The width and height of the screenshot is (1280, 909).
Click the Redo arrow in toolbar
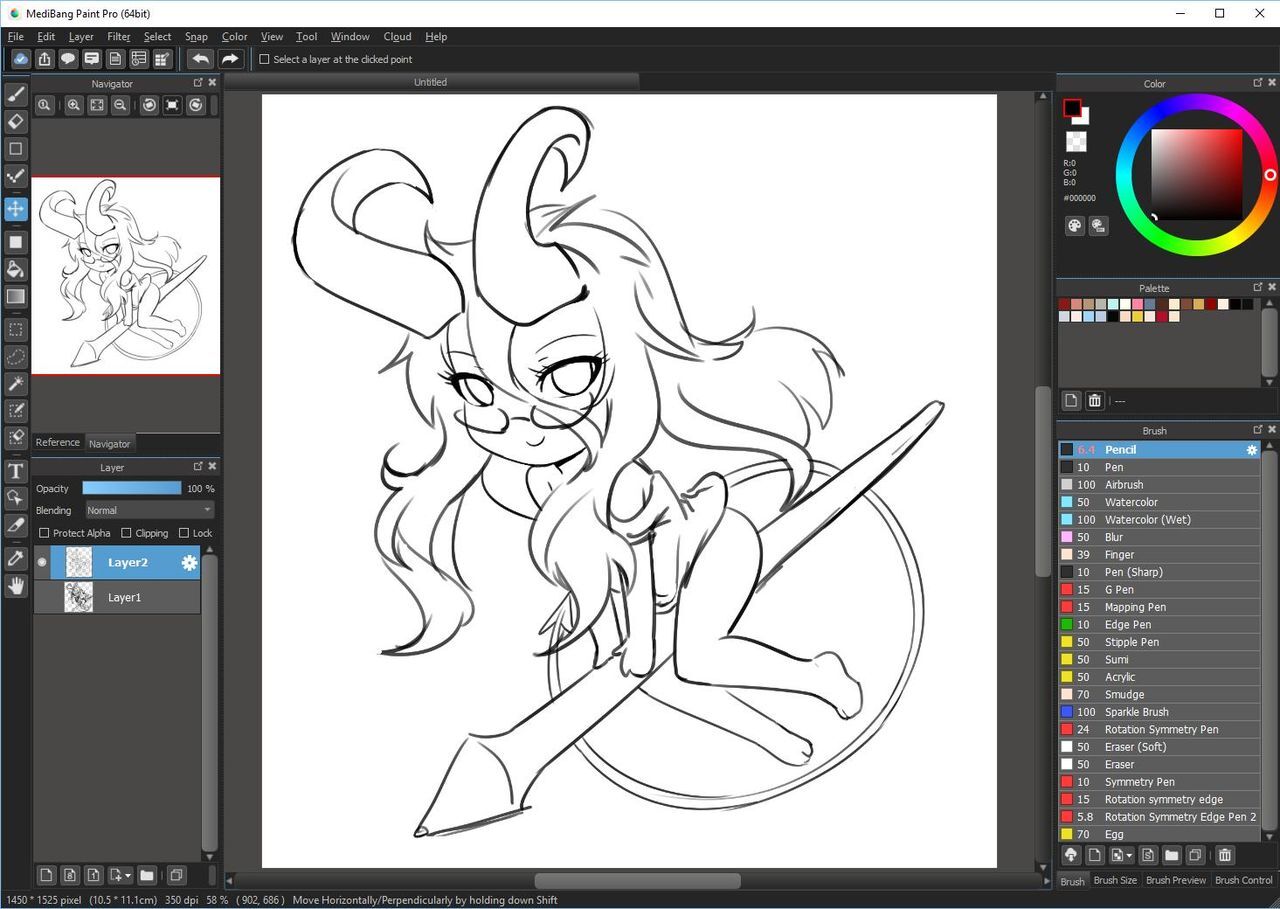(x=230, y=59)
